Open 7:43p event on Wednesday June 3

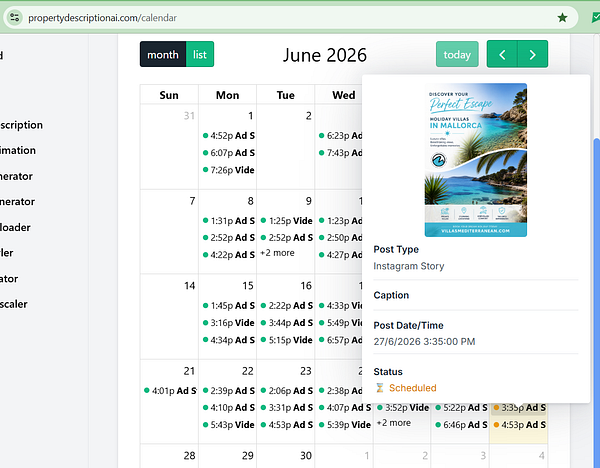(x=340, y=153)
